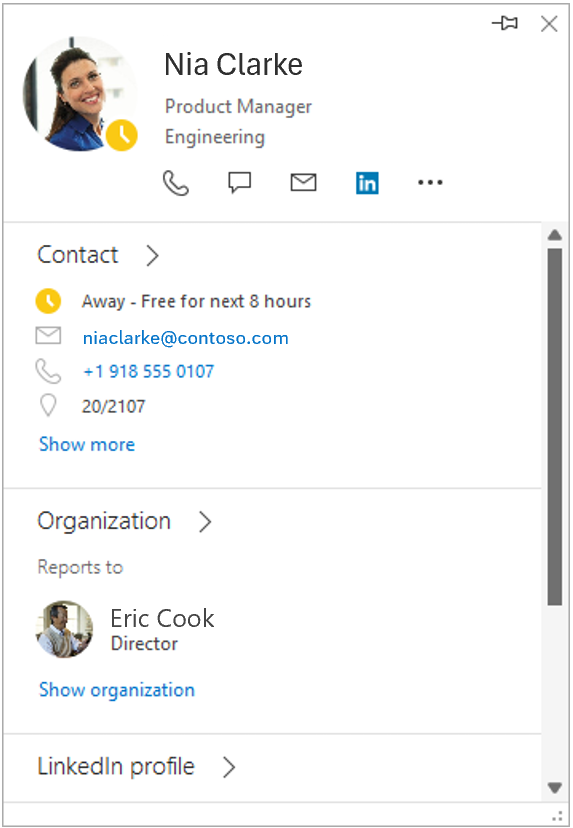
Task: Select the Engineering department text
Action: [214, 137]
